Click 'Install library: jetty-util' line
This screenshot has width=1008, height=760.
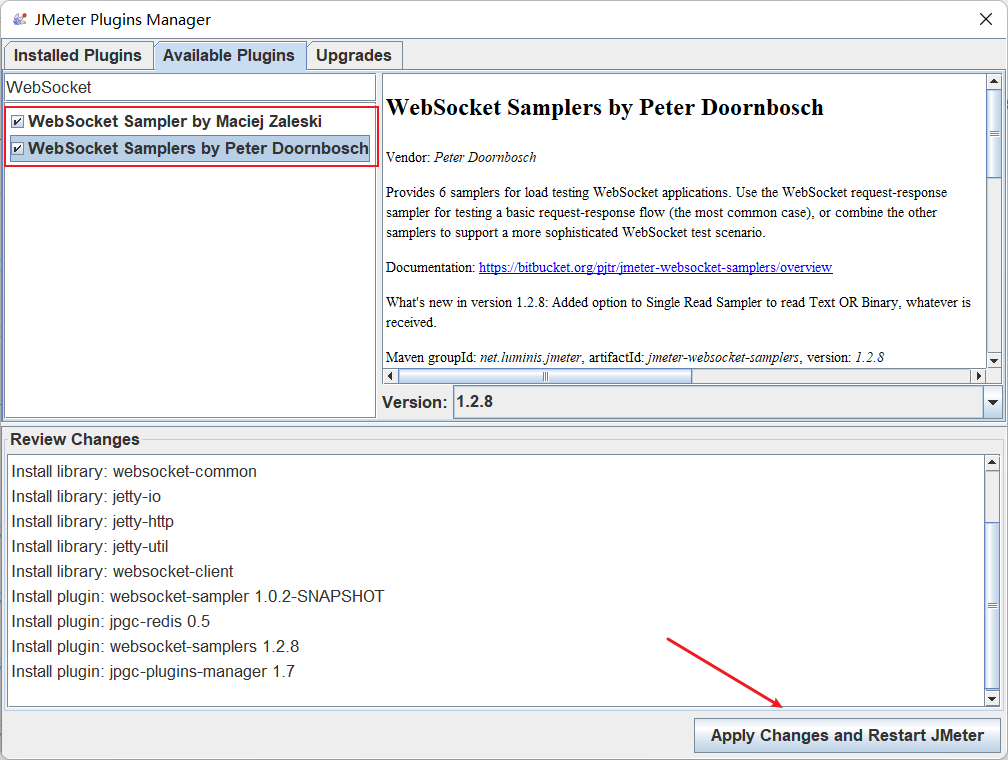[90, 547]
